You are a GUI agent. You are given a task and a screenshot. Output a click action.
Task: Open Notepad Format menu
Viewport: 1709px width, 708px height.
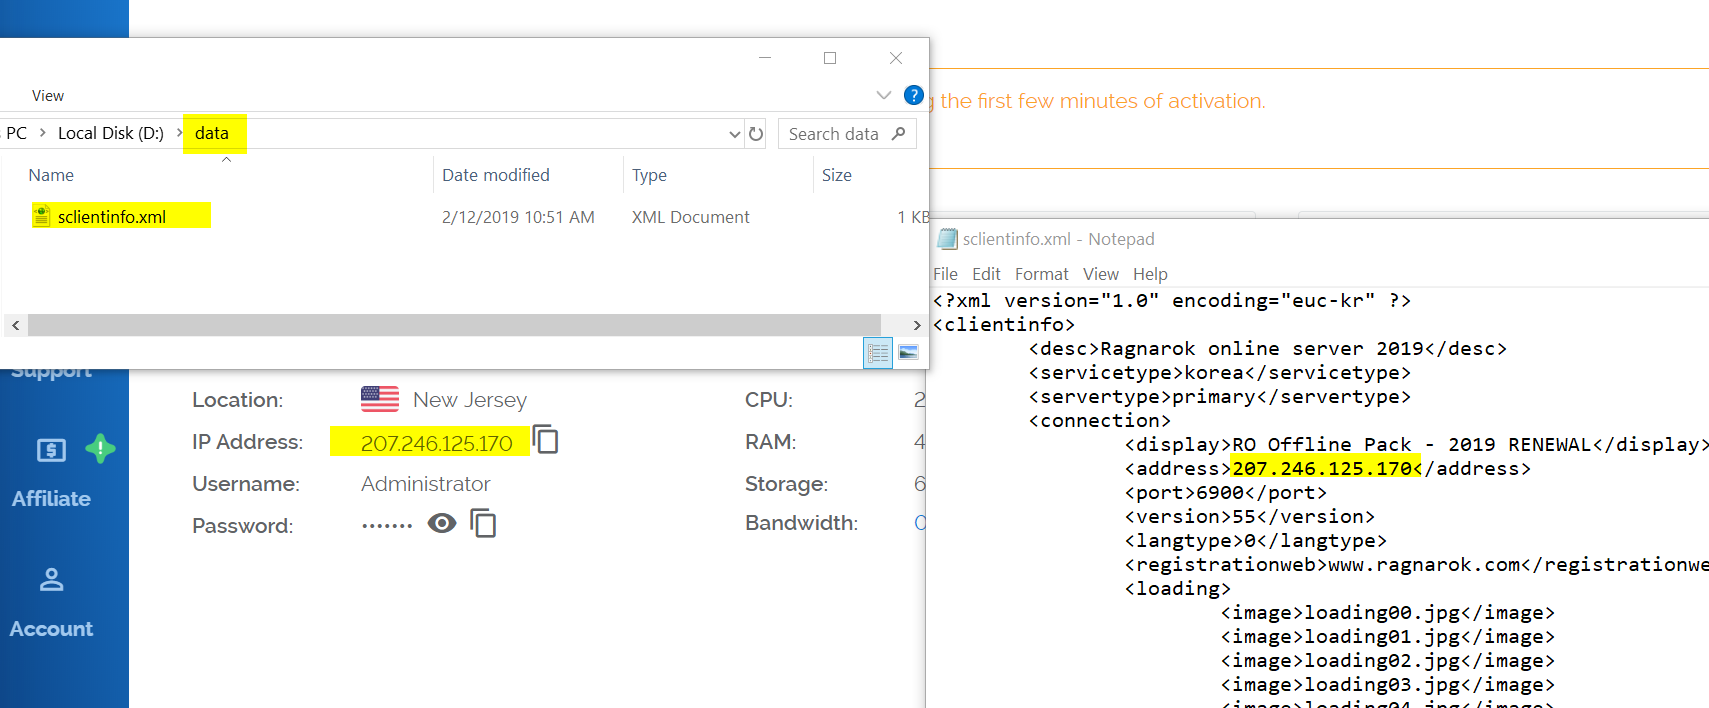(1041, 274)
